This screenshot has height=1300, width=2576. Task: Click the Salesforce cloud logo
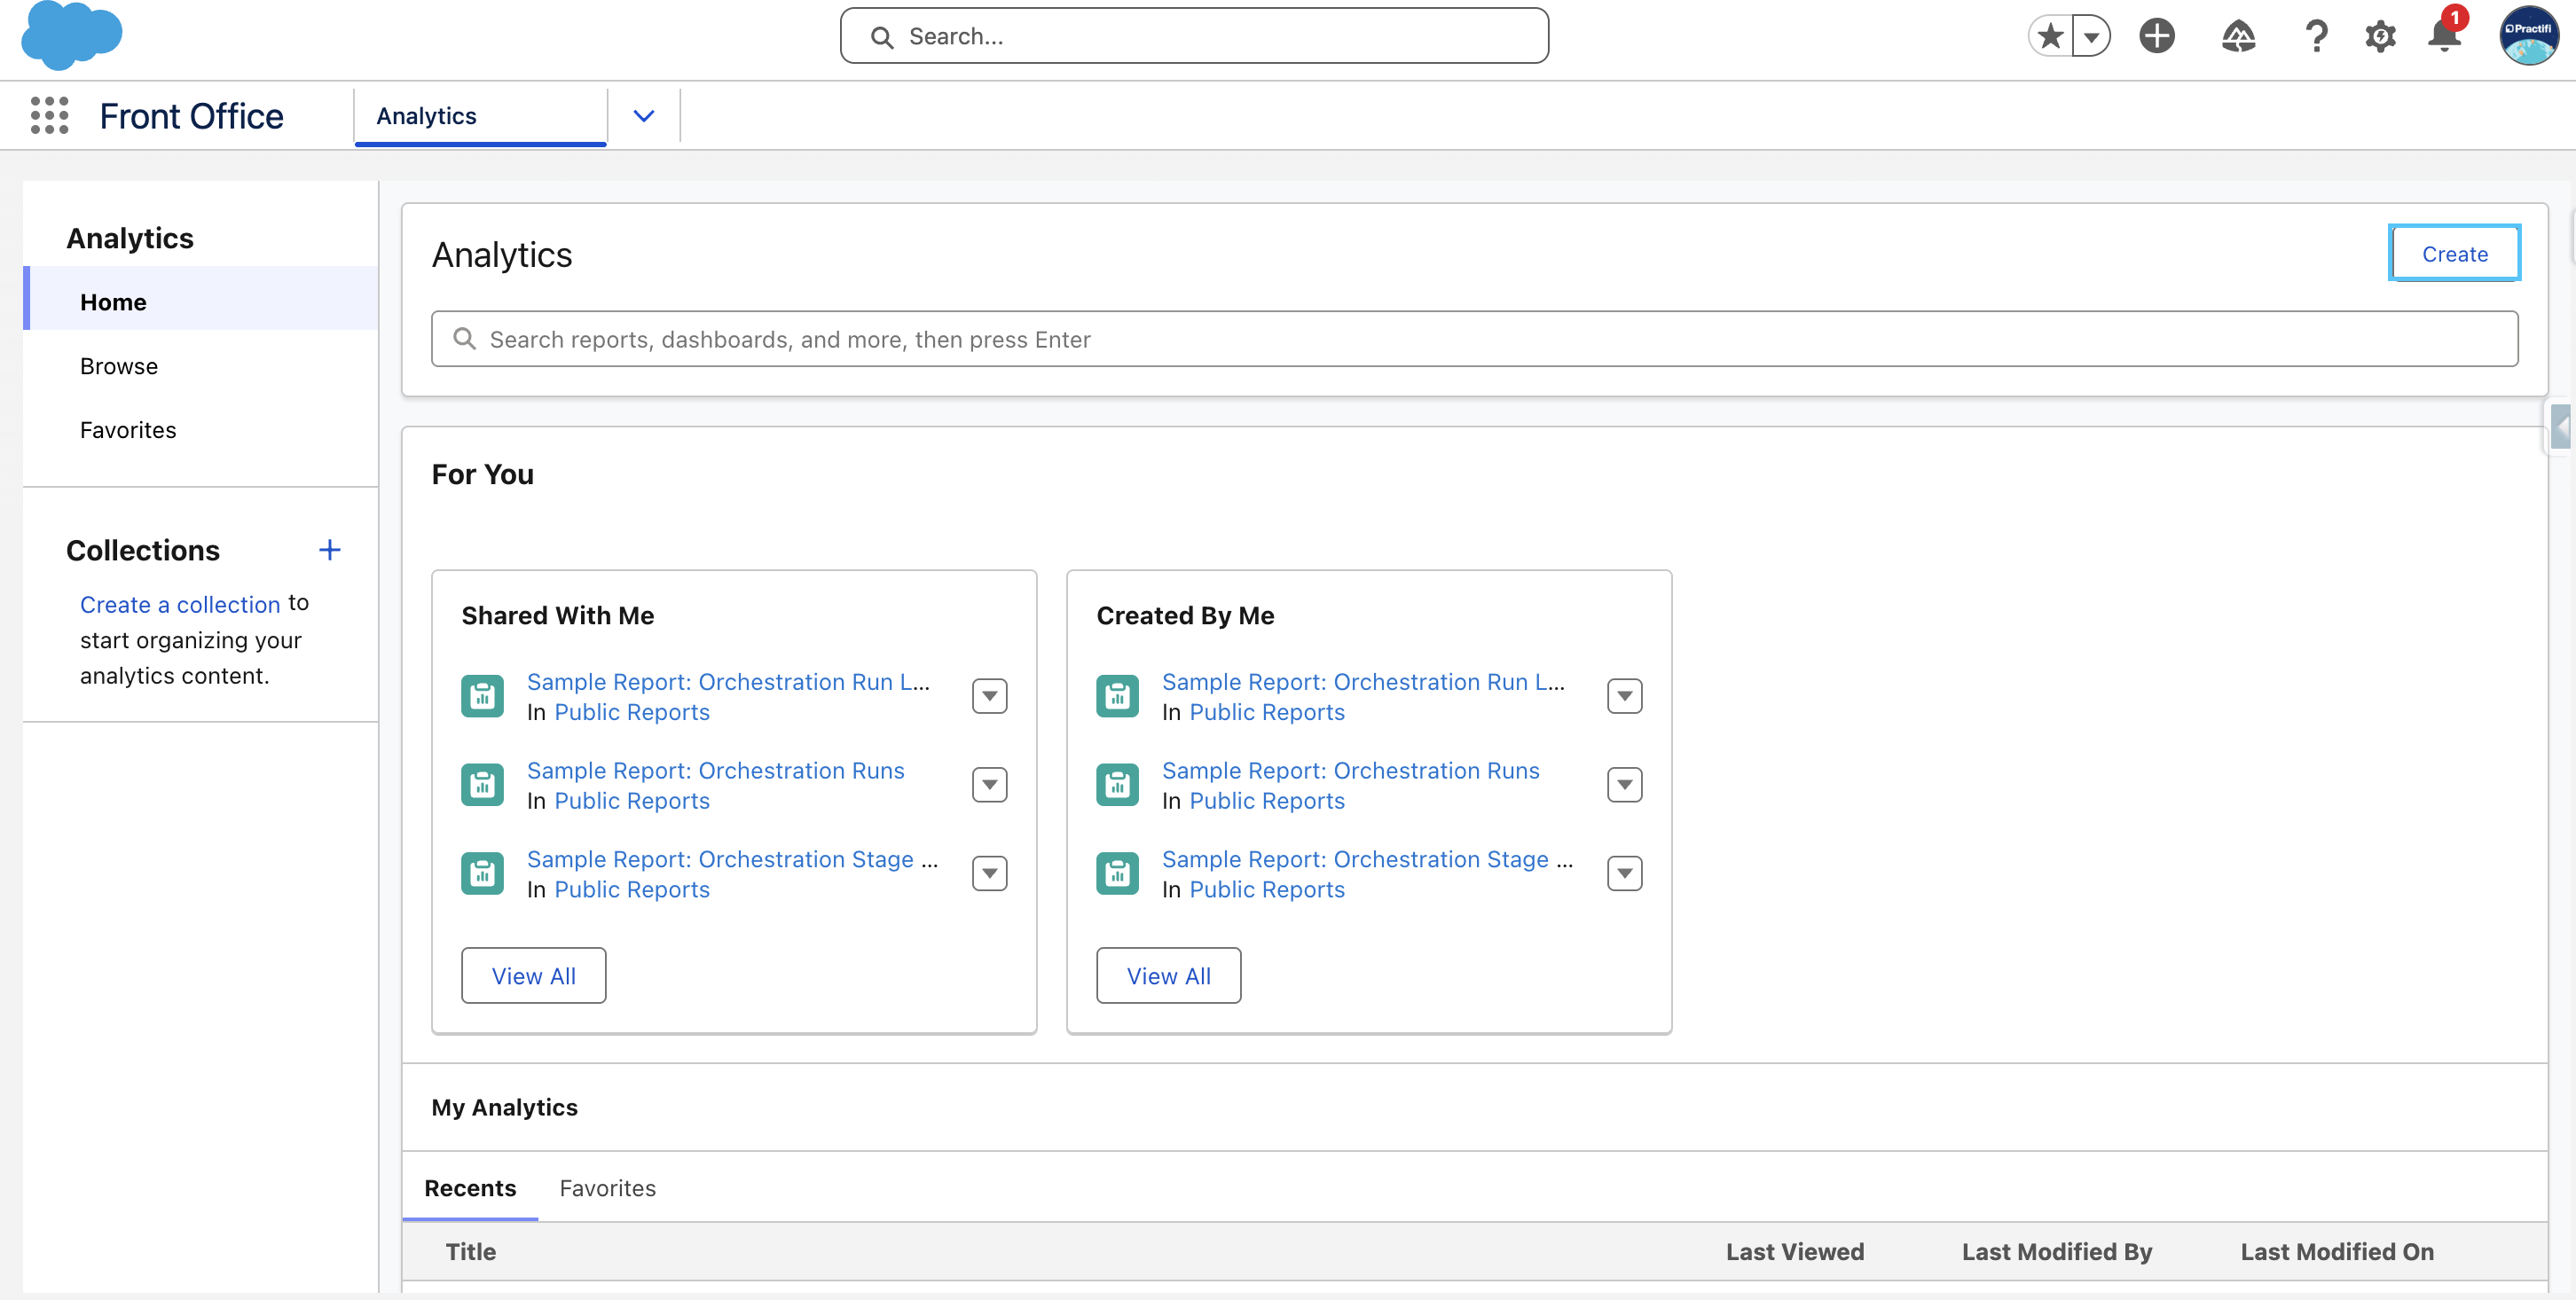71,36
